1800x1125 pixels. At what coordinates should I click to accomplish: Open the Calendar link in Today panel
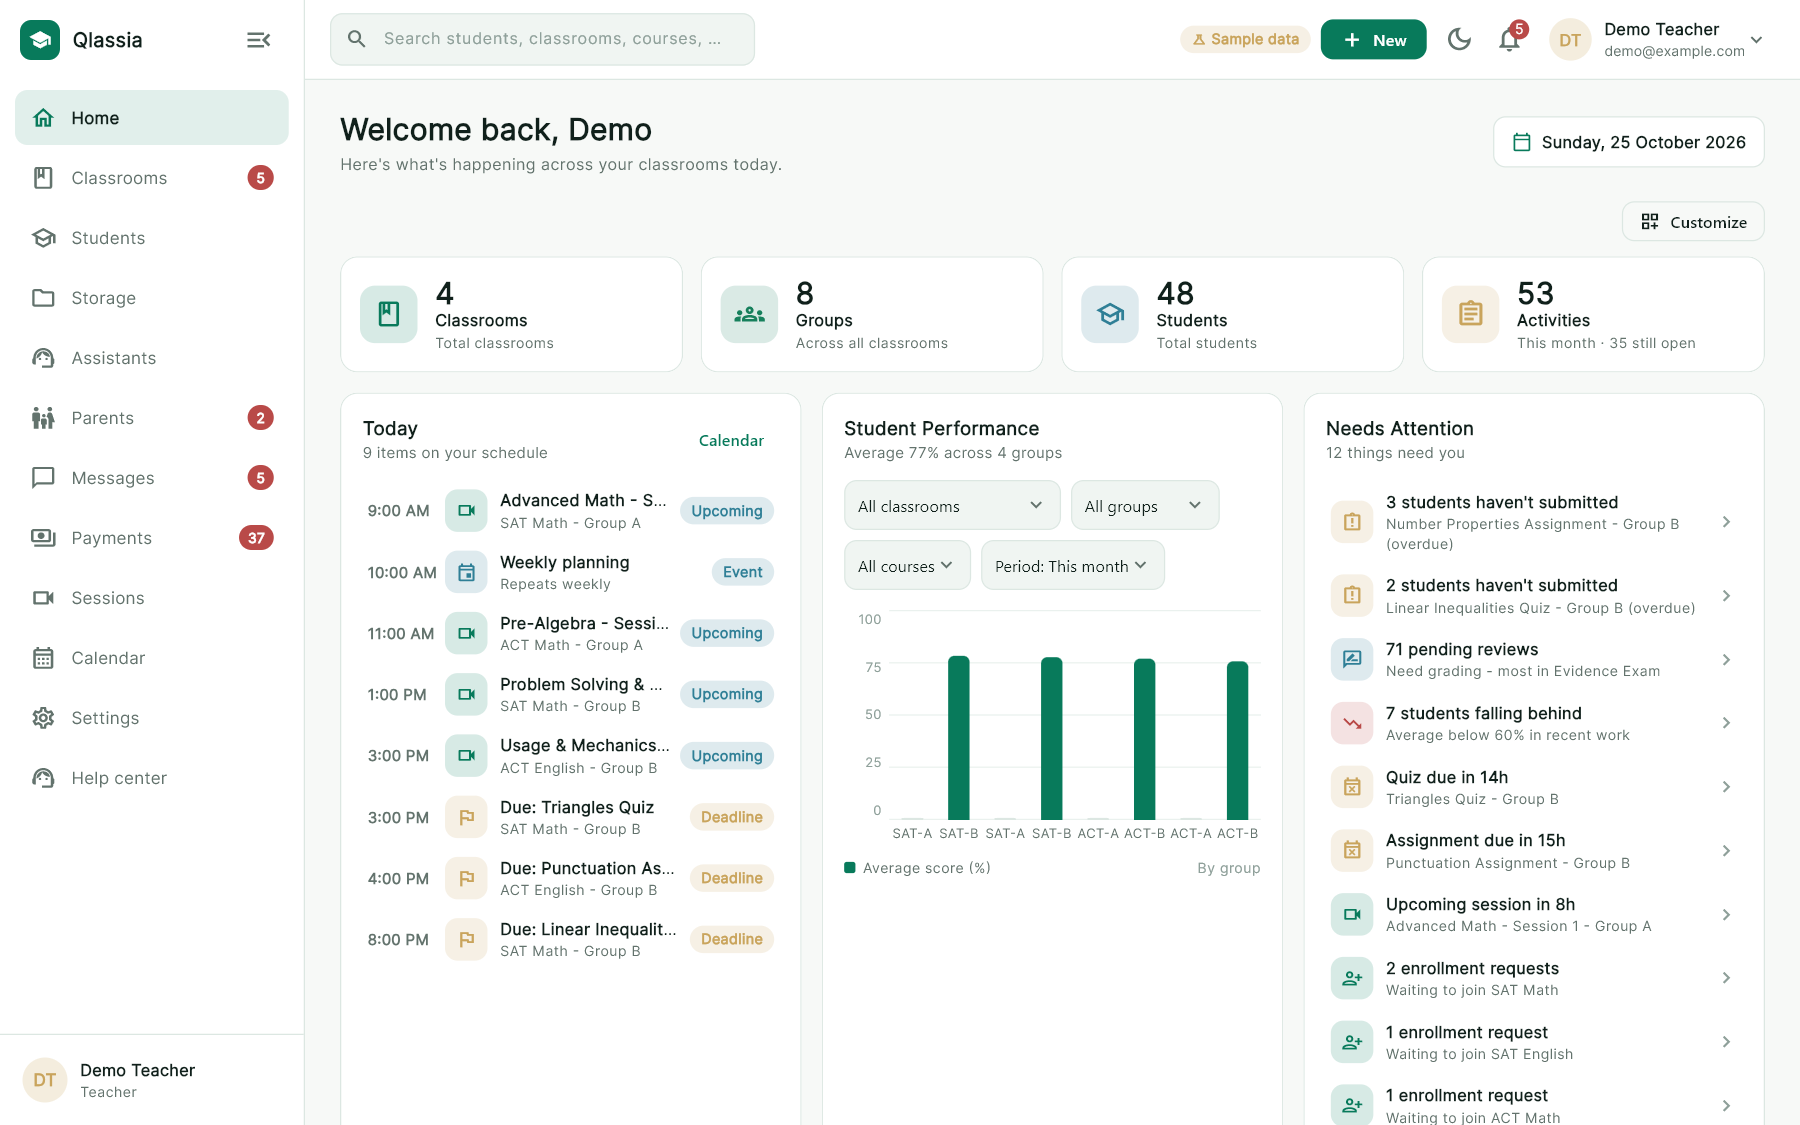(731, 441)
